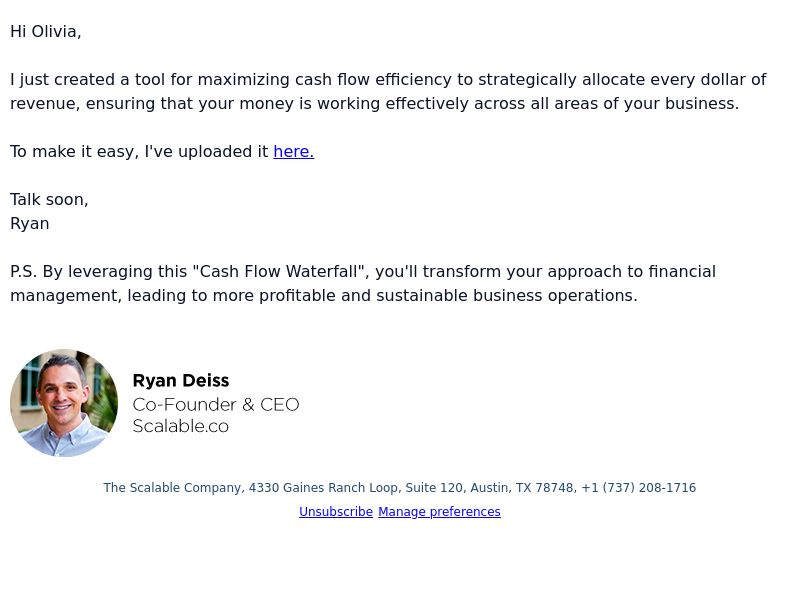Click "Austin, TX 78748" in the footer
This screenshot has width=800, height=600.
[523, 488]
